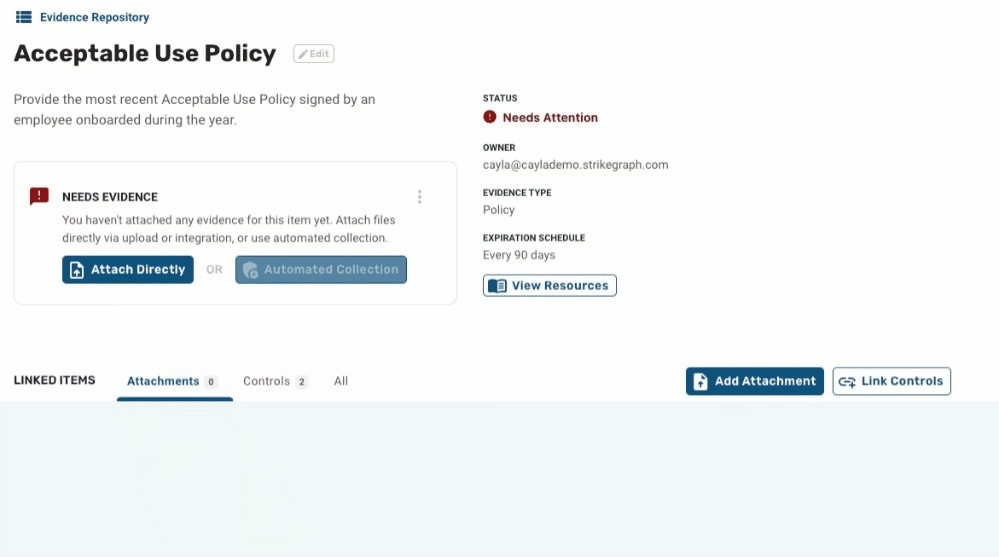Open the Evidence Repository breadcrumb link
The height and width of the screenshot is (557, 999).
(94, 17)
